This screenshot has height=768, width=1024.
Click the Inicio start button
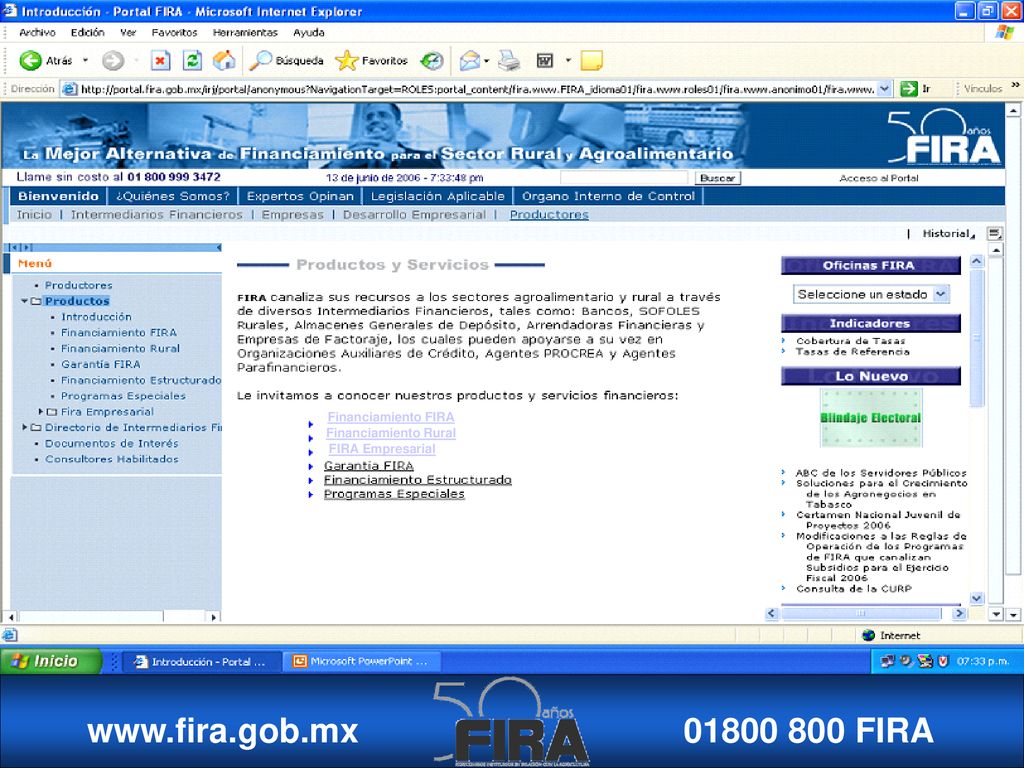pyautogui.click(x=50, y=662)
